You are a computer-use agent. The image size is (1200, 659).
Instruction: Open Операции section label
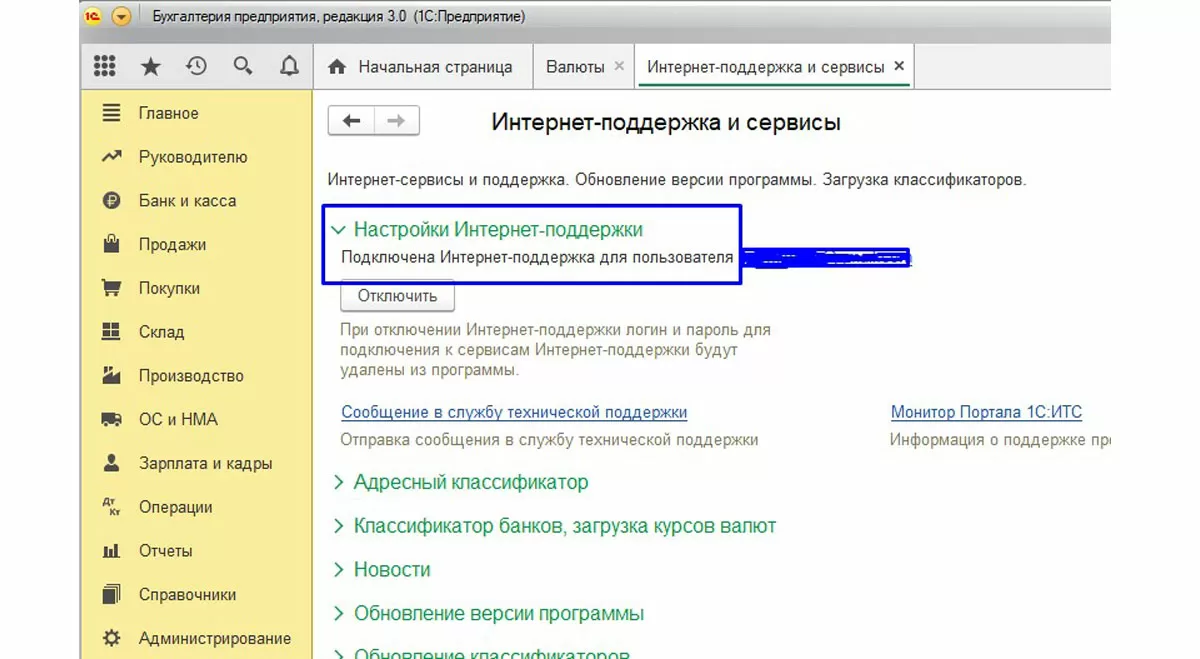pyautogui.click(x=175, y=507)
